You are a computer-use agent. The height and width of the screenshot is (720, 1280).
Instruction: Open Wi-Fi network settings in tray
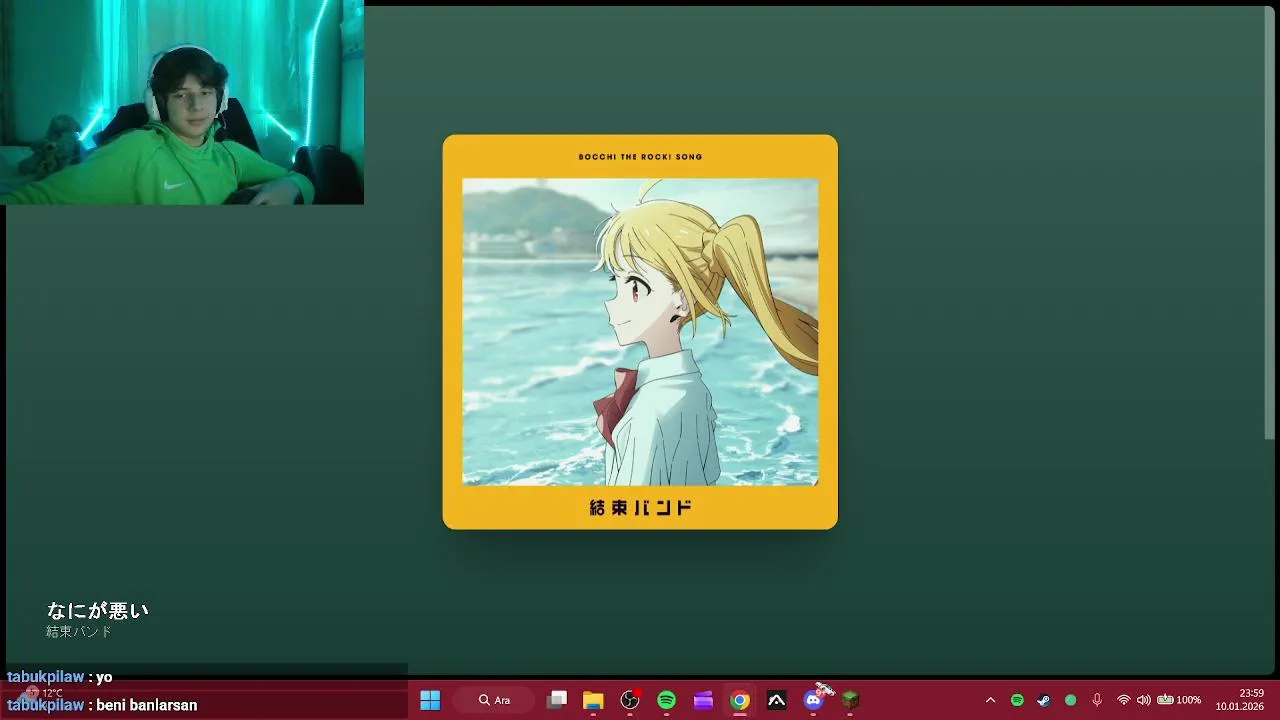click(1124, 700)
